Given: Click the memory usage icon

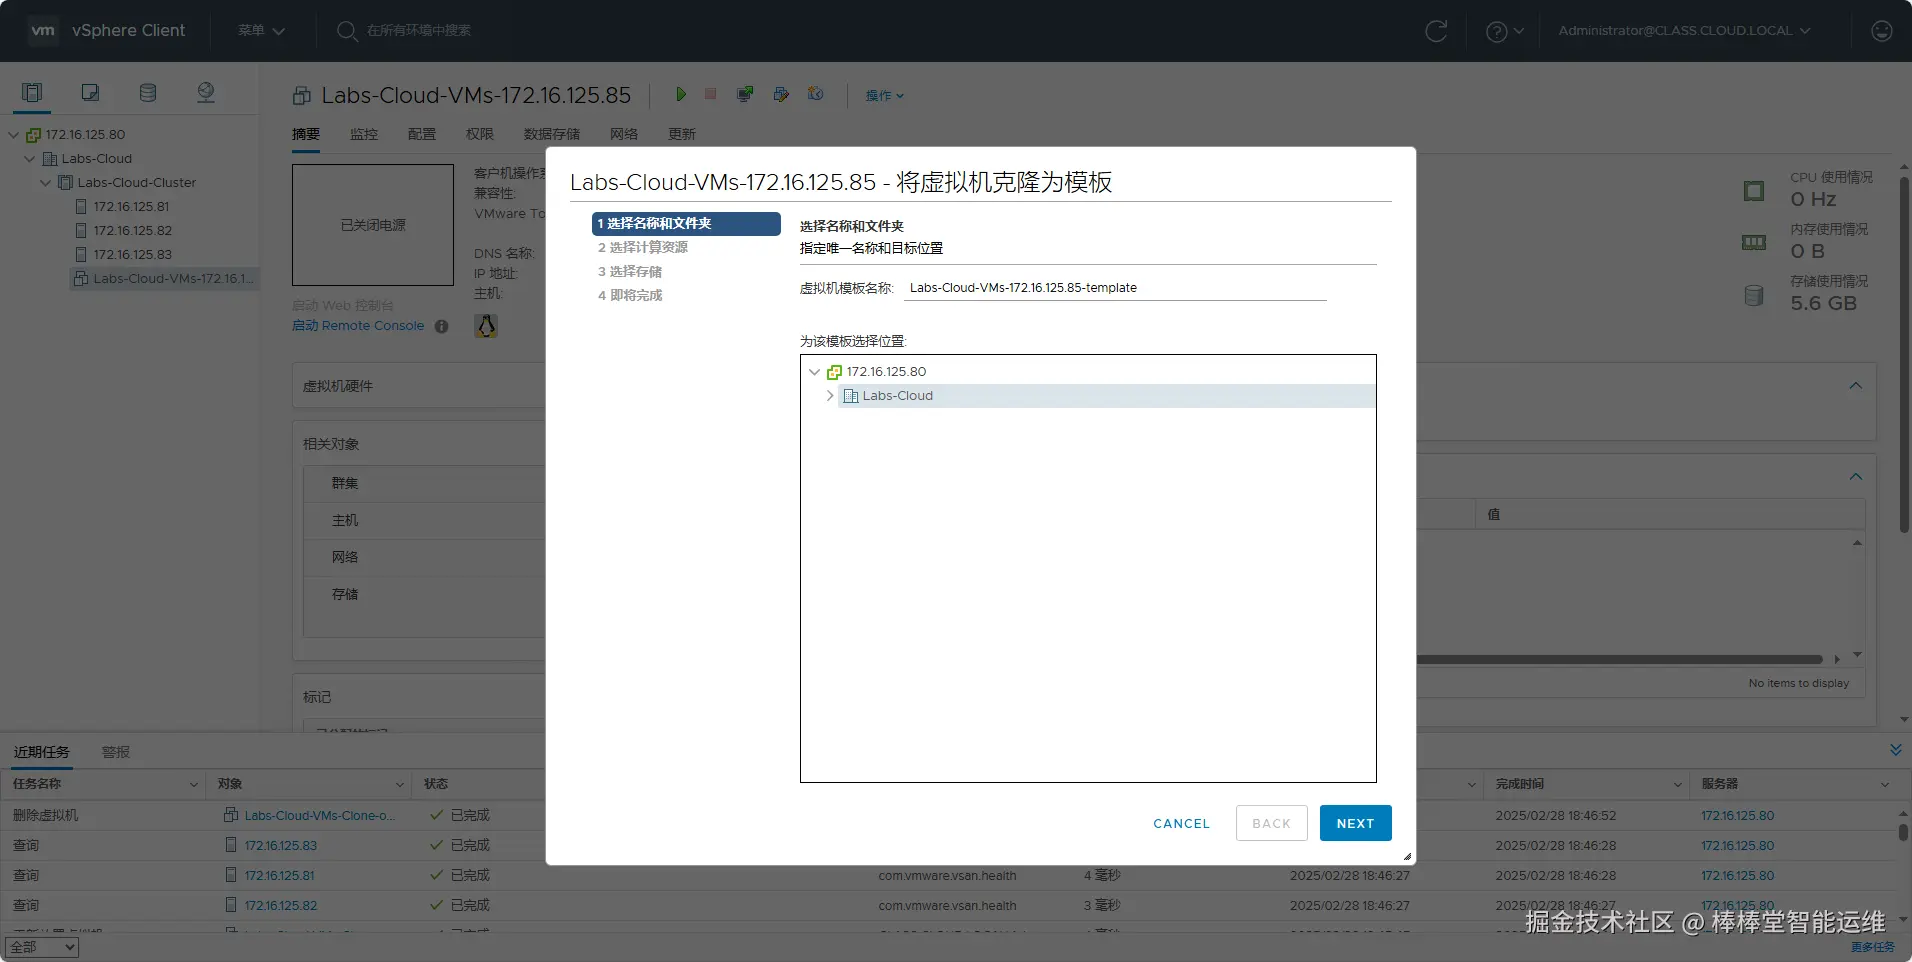Looking at the screenshot, I should tap(1754, 242).
